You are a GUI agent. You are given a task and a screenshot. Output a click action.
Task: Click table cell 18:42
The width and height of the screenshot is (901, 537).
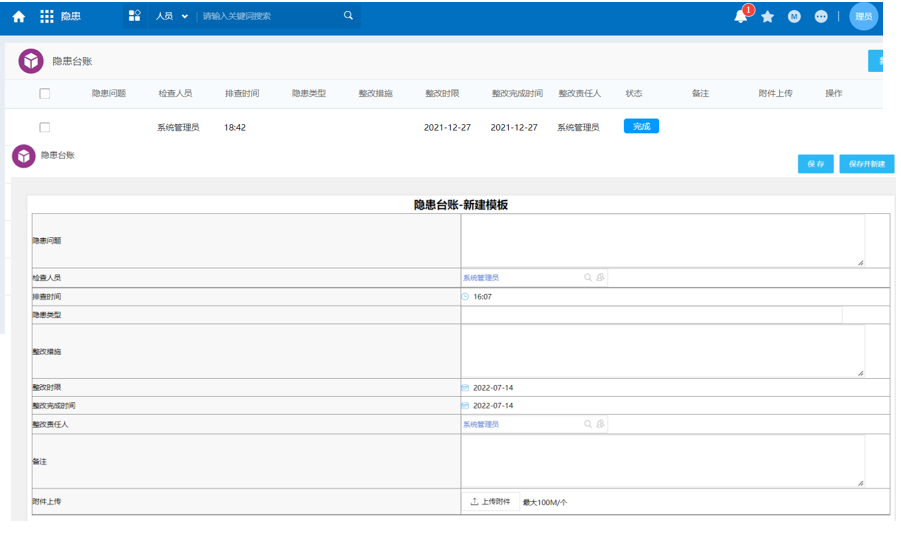pos(234,128)
